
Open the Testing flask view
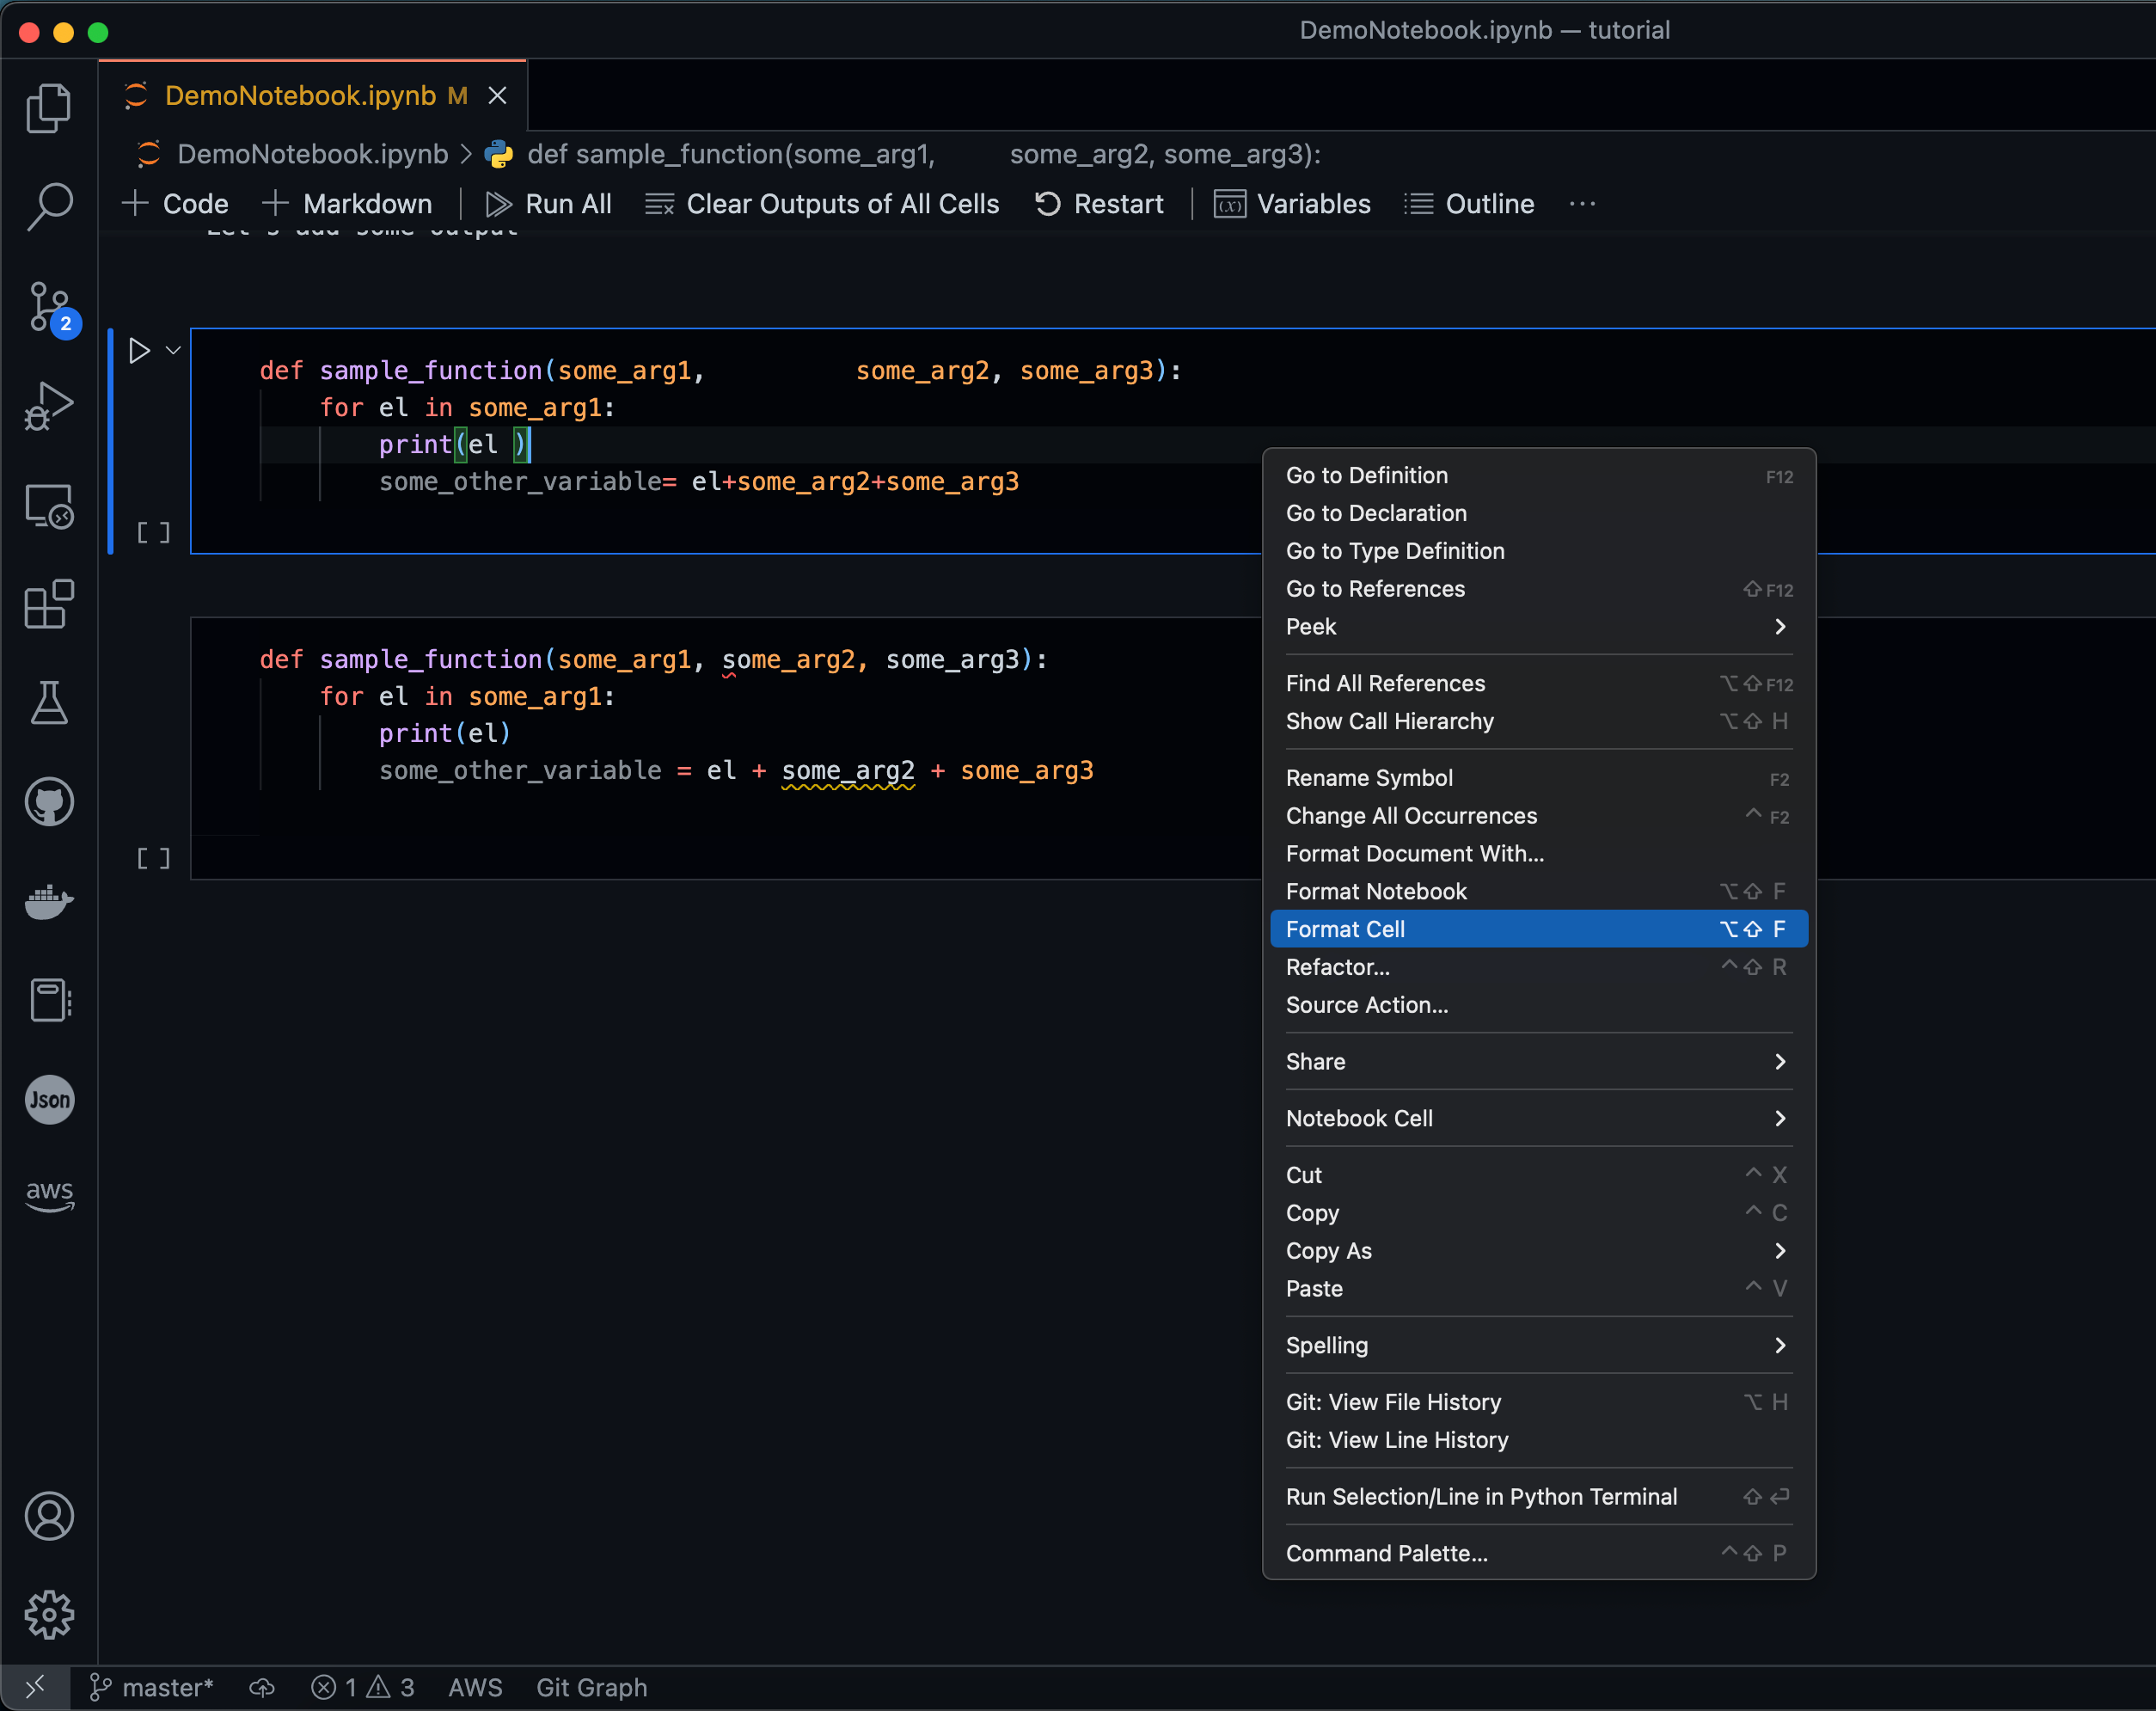tap(49, 703)
